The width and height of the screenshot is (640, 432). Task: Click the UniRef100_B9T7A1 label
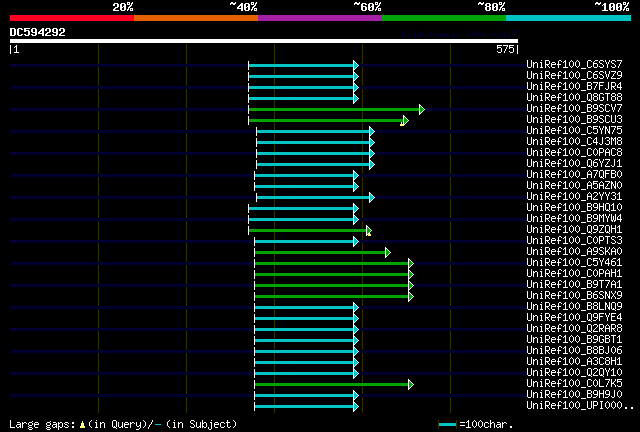[x=574, y=285]
